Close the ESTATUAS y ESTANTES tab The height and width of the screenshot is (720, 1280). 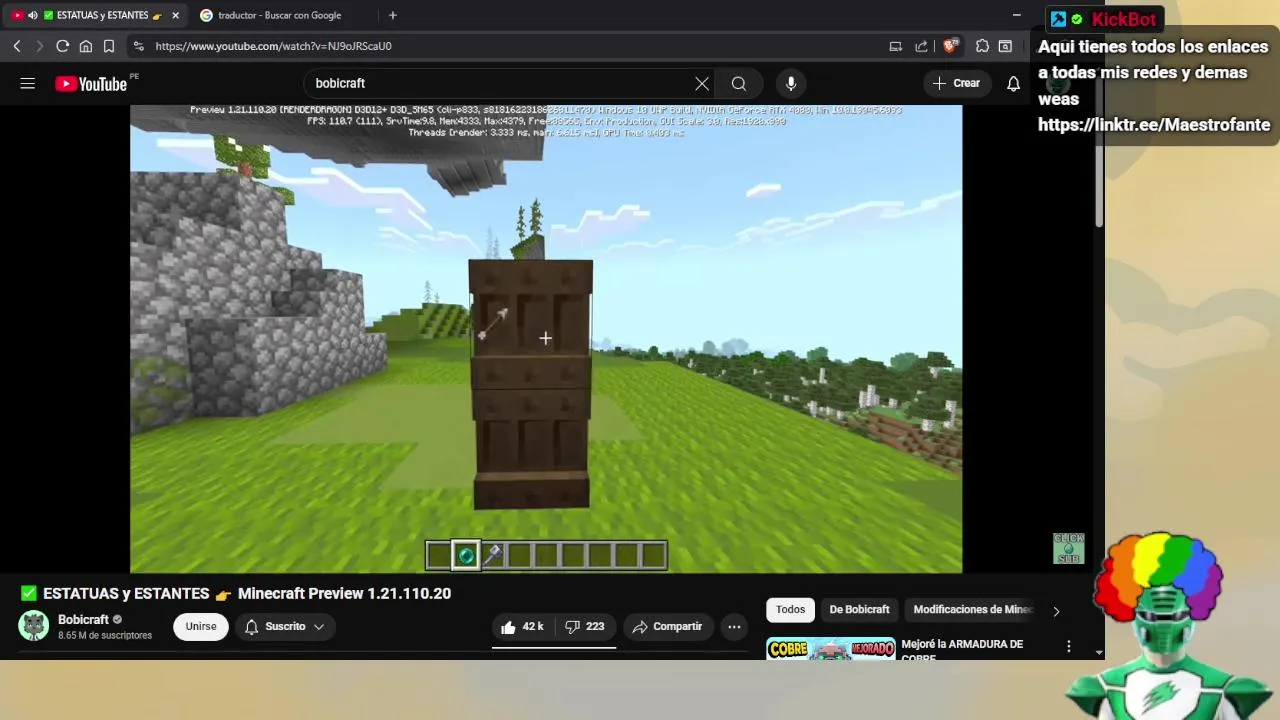(x=175, y=15)
